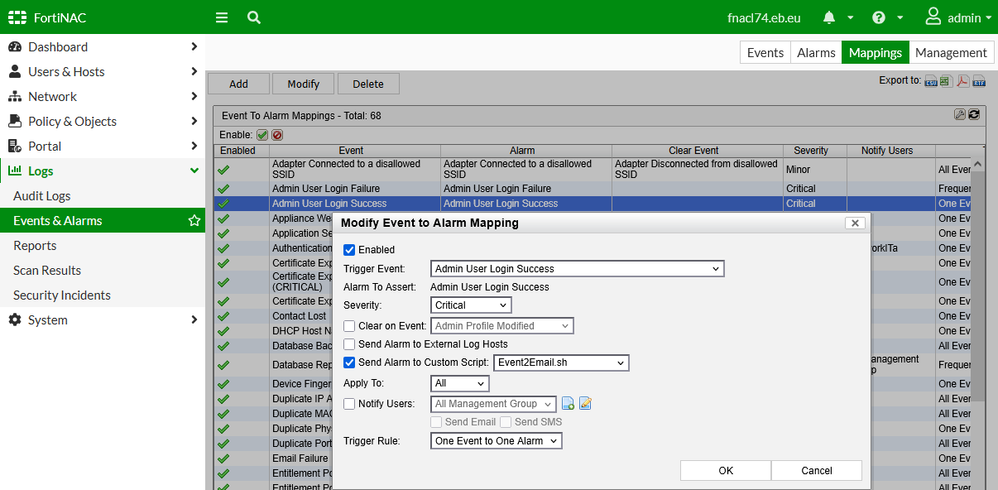Open the search magnifier in top bar
The image size is (998, 490).
(254, 17)
